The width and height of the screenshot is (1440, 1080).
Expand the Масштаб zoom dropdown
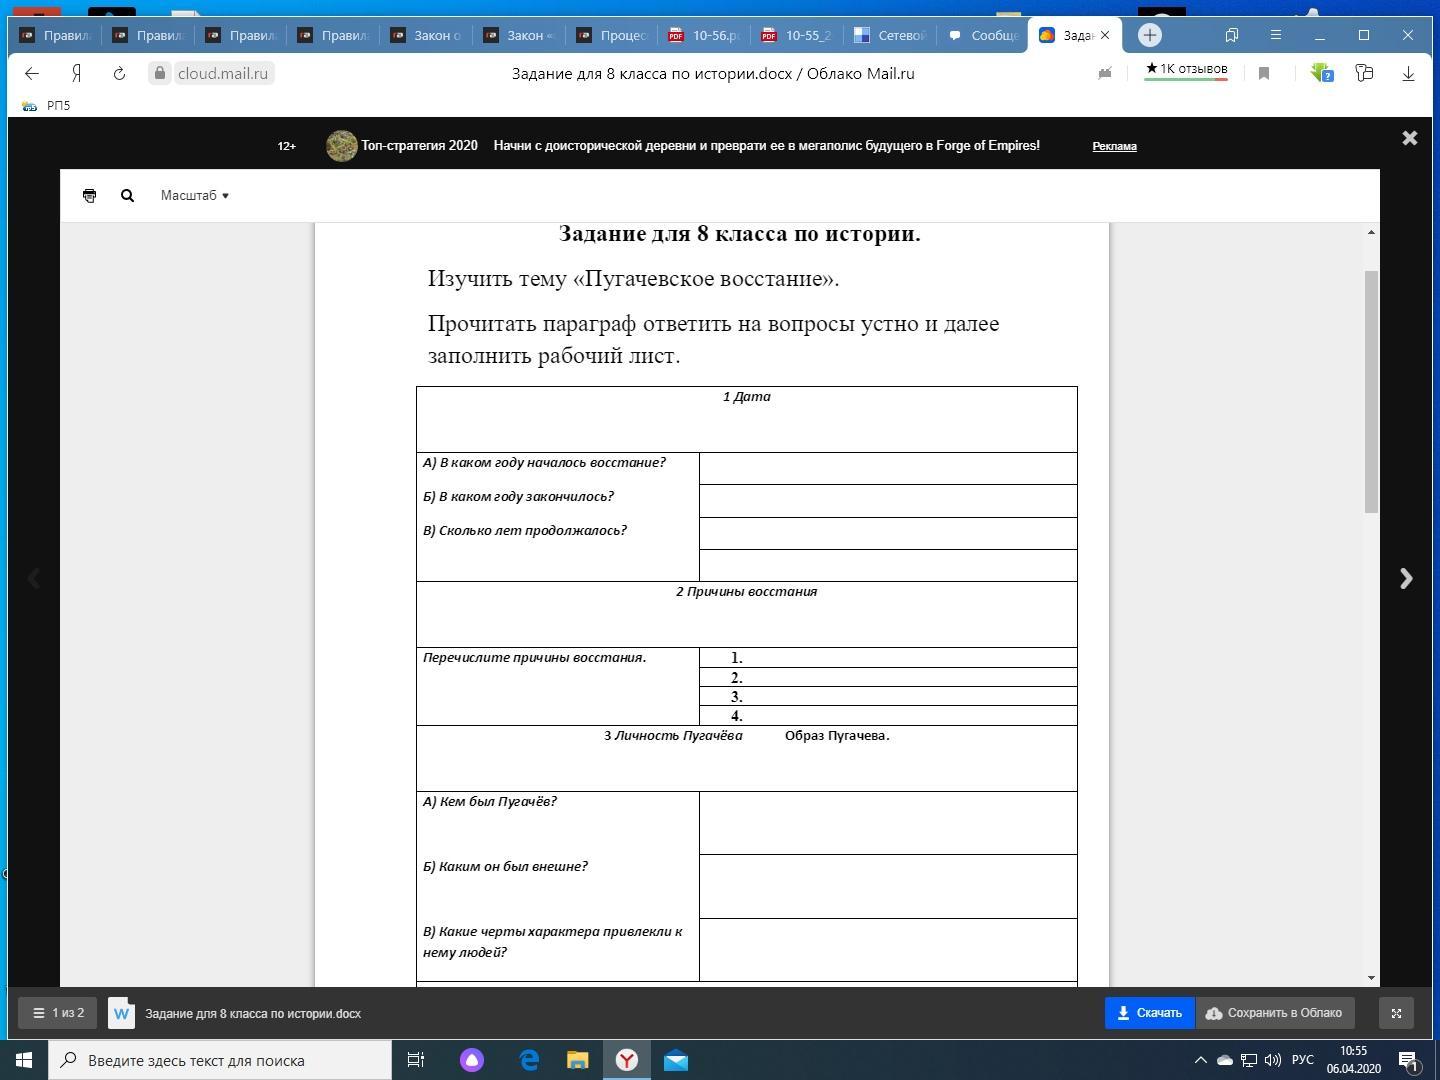pyautogui.click(x=195, y=196)
